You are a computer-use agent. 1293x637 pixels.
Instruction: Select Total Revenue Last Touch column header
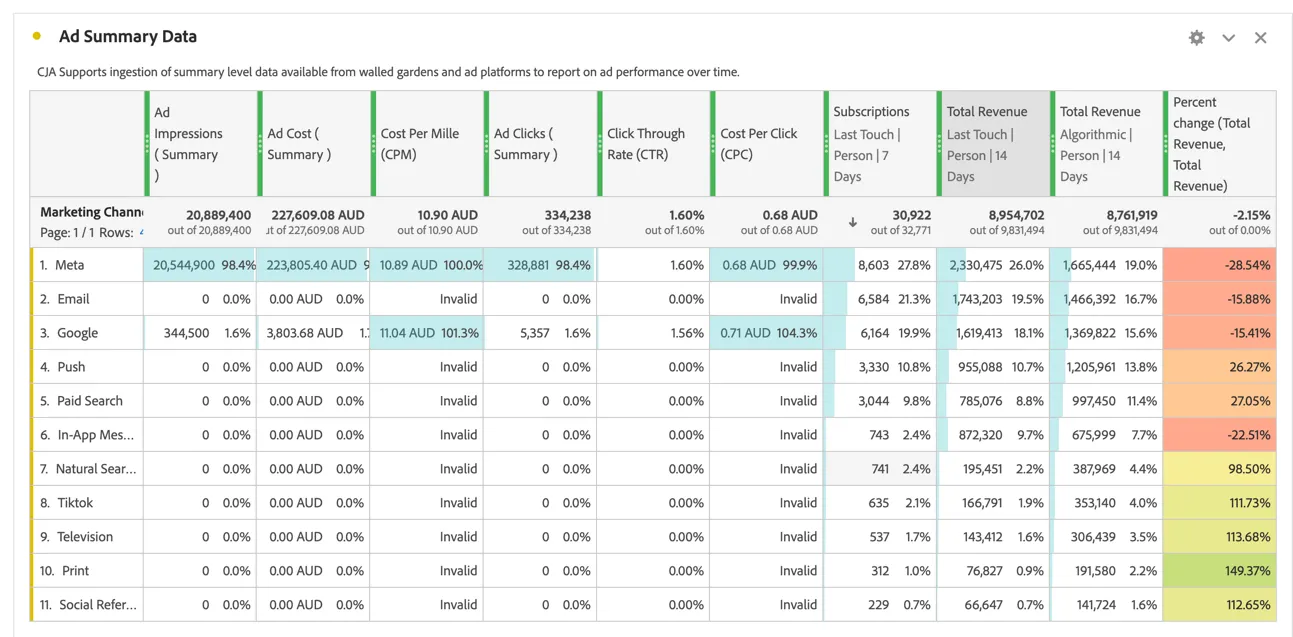(993, 144)
